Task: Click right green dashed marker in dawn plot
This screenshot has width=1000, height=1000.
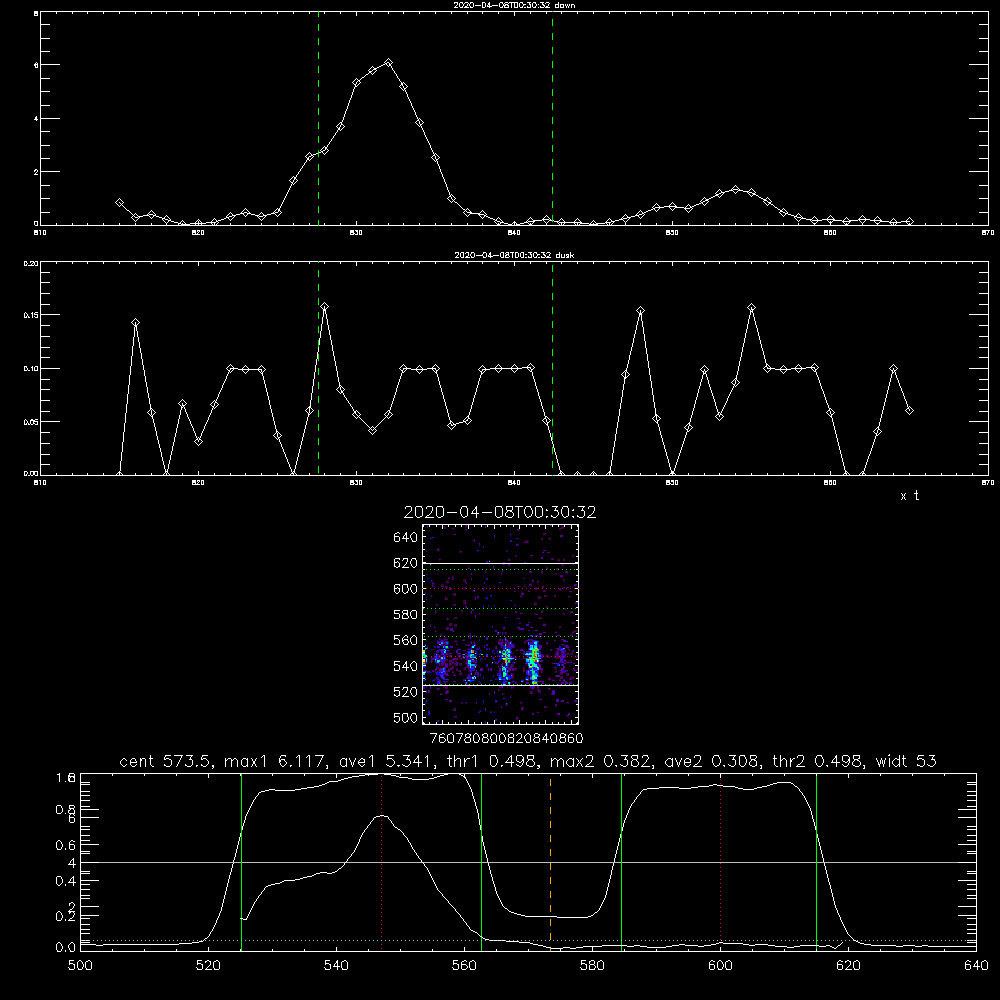Action: pyautogui.click(x=552, y=118)
